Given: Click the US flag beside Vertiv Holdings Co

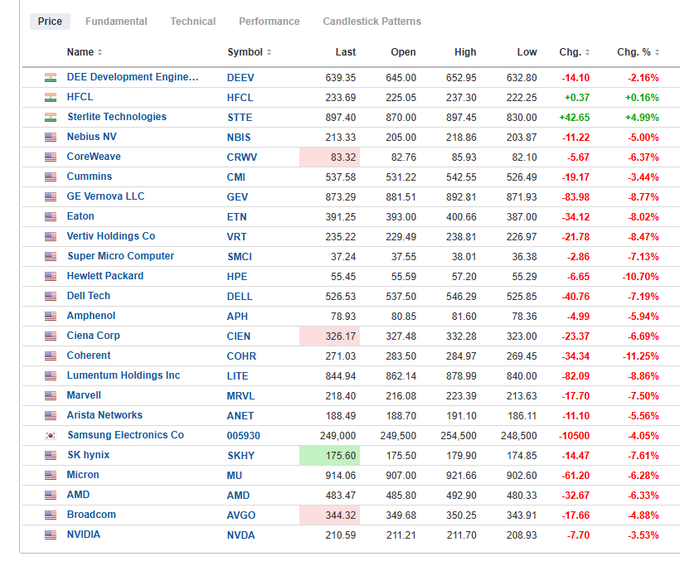Looking at the screenshot, I should pyautogui.click(x=51, y=237).
